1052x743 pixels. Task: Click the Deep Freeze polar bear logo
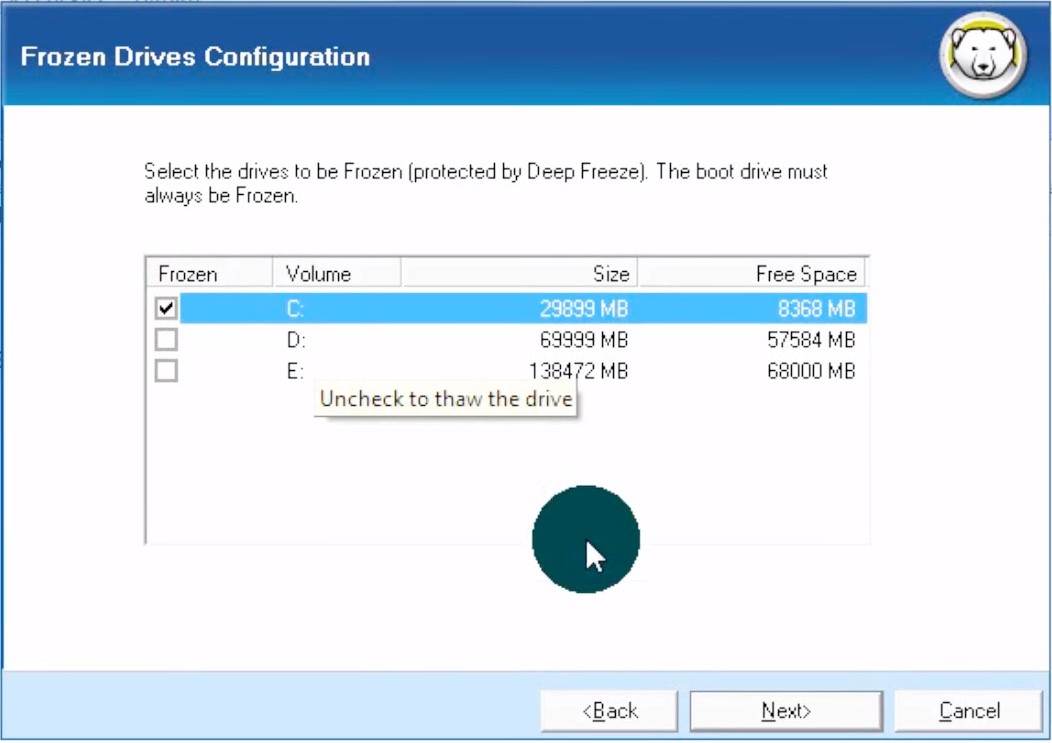(983, 55)
